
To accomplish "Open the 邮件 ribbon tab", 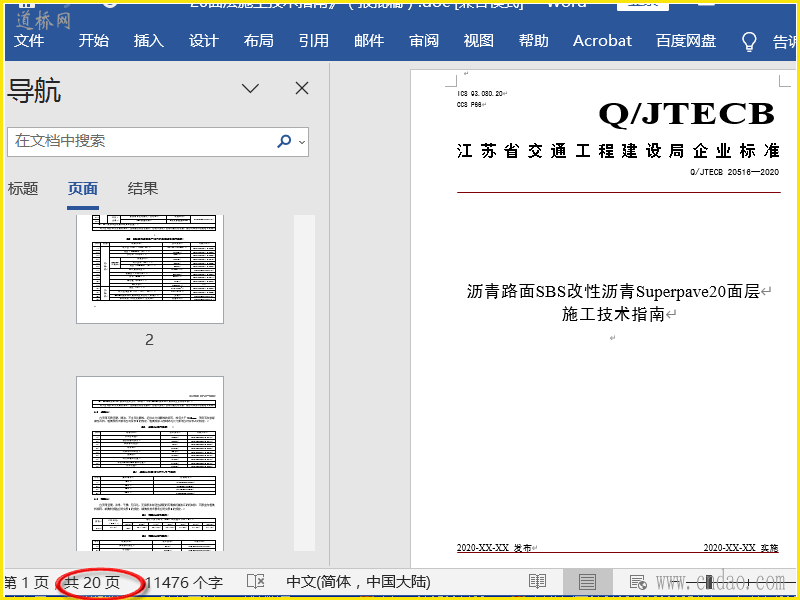I will 368,41.
